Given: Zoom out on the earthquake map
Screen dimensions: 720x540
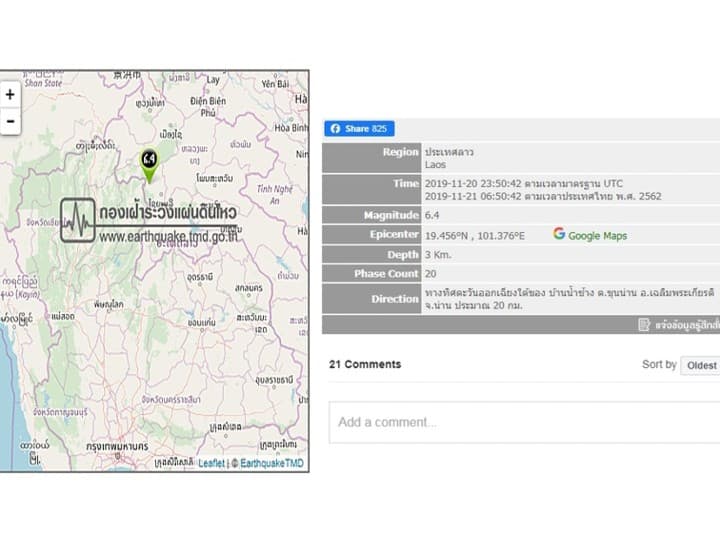Looking at the screenshot, I should coord(10,122).
